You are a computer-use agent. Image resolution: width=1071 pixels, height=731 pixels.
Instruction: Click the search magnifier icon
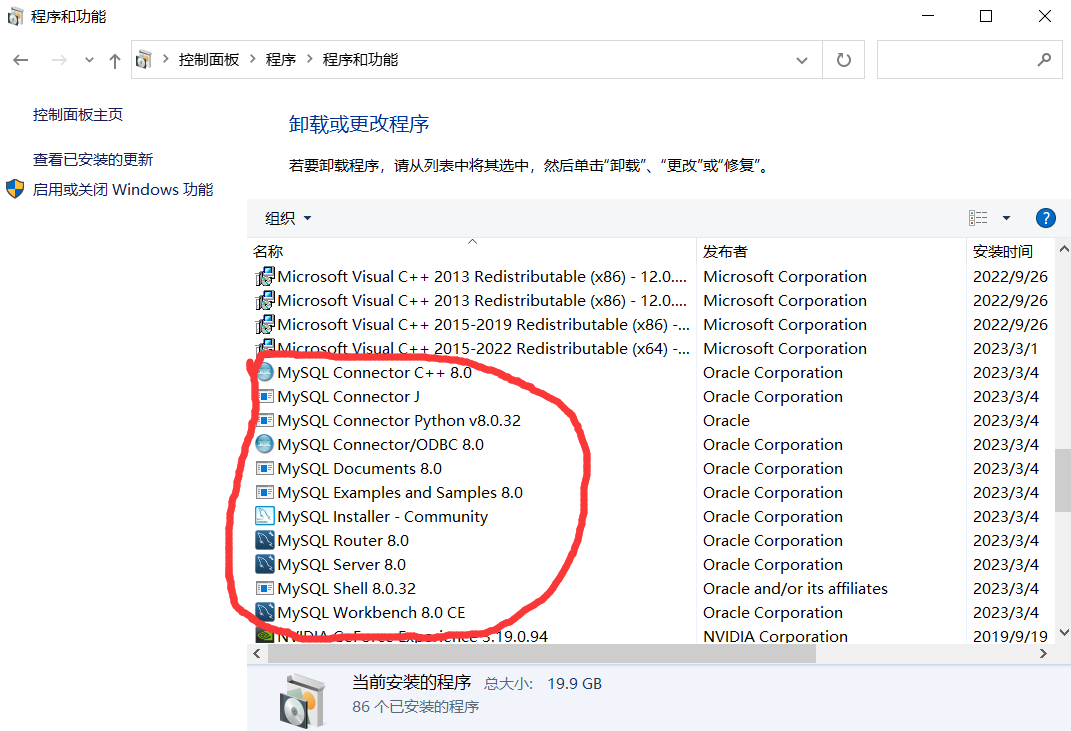[1044, 60]
